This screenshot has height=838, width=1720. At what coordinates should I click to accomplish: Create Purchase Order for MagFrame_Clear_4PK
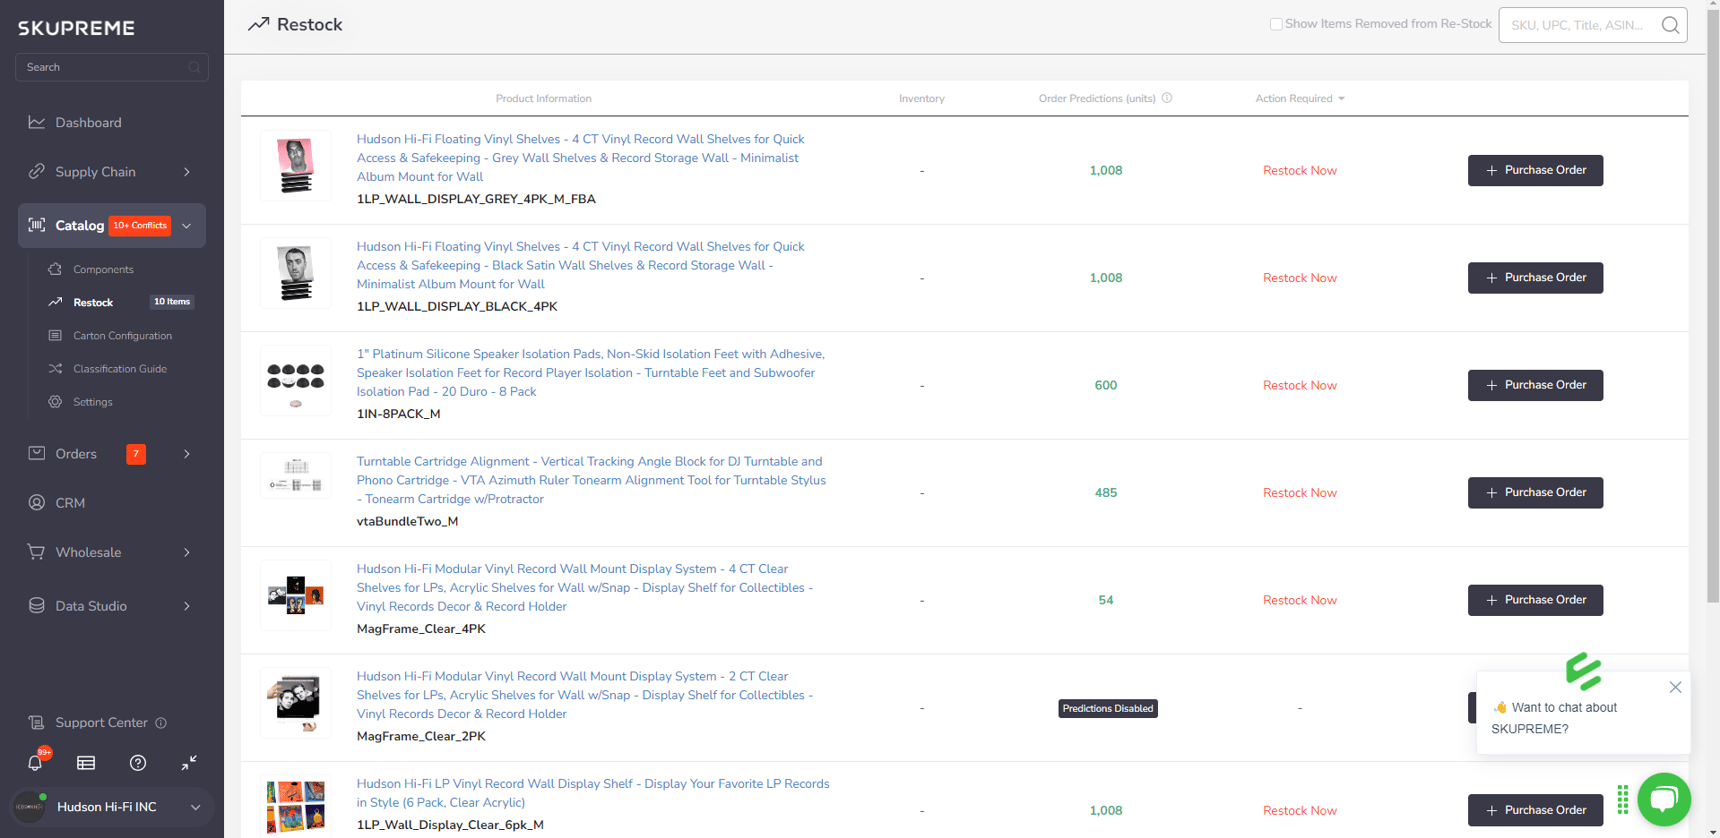tap(1535, 600)
